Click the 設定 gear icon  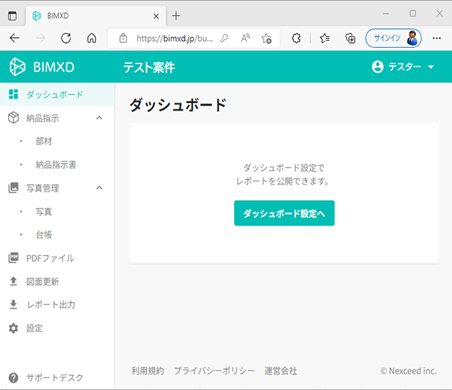click(13, 328)
